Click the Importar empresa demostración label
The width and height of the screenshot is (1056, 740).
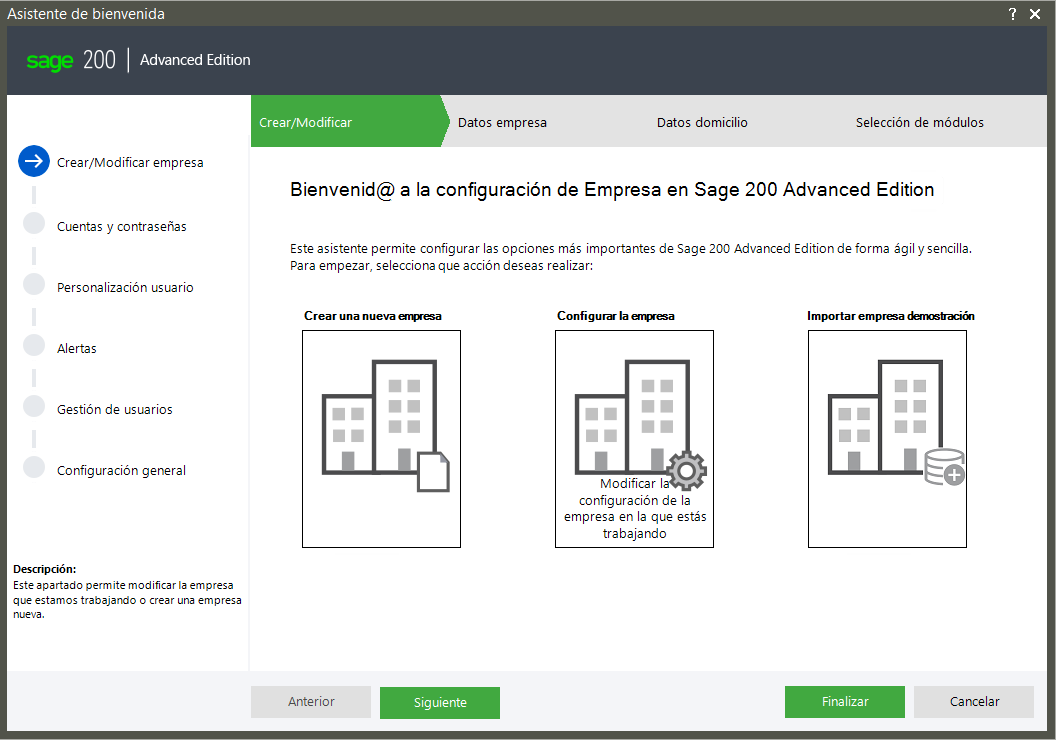pyautogui.click(x=890, y=316)
